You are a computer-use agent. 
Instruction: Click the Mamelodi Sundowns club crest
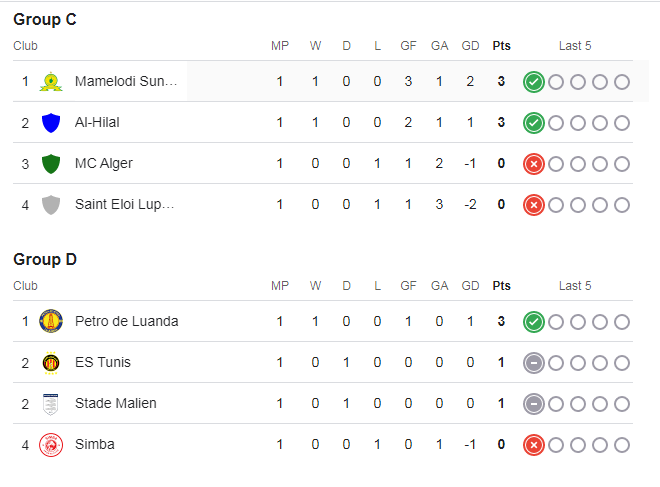[50, 81]
